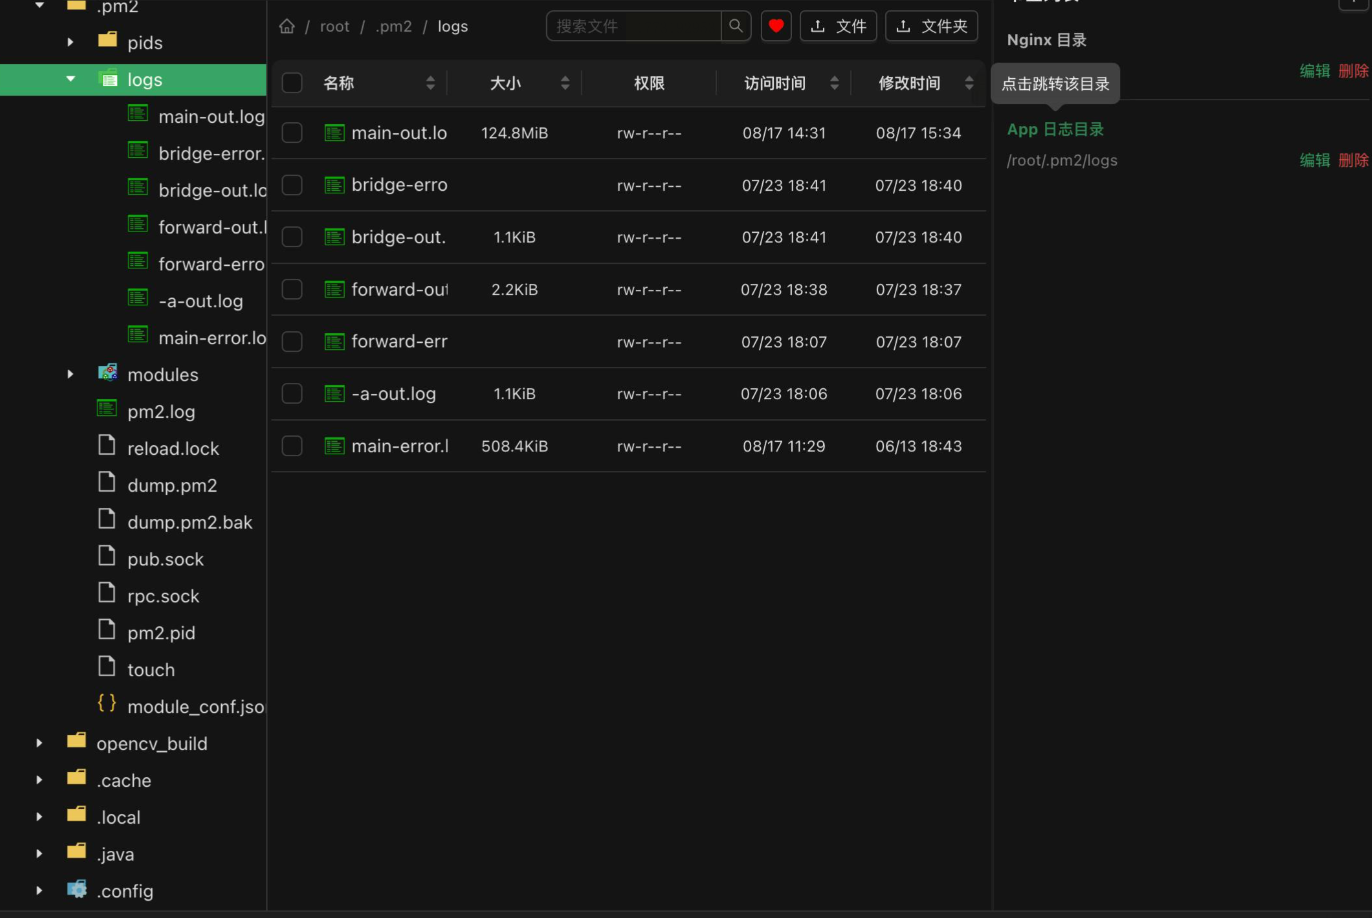Sort the table by 大小 column
Image resolution: width=1372 pixels, height=918 pixels.
tap(565, 83)
